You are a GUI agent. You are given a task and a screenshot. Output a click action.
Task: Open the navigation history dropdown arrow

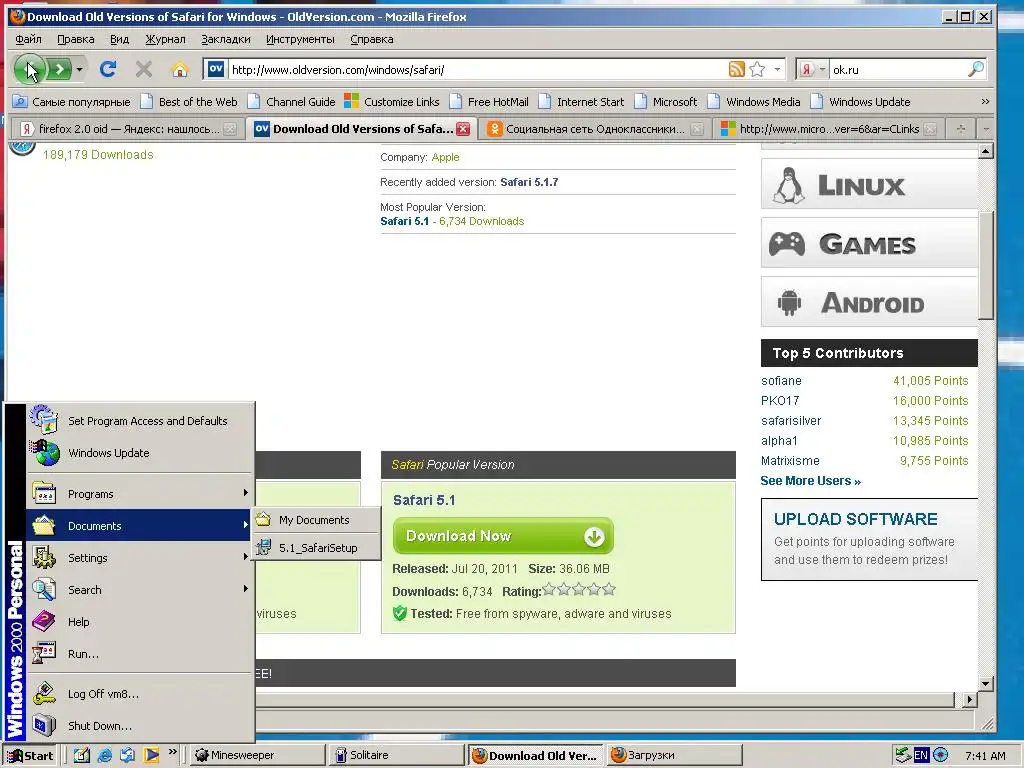pyautogui.click(x=79, y=69)
